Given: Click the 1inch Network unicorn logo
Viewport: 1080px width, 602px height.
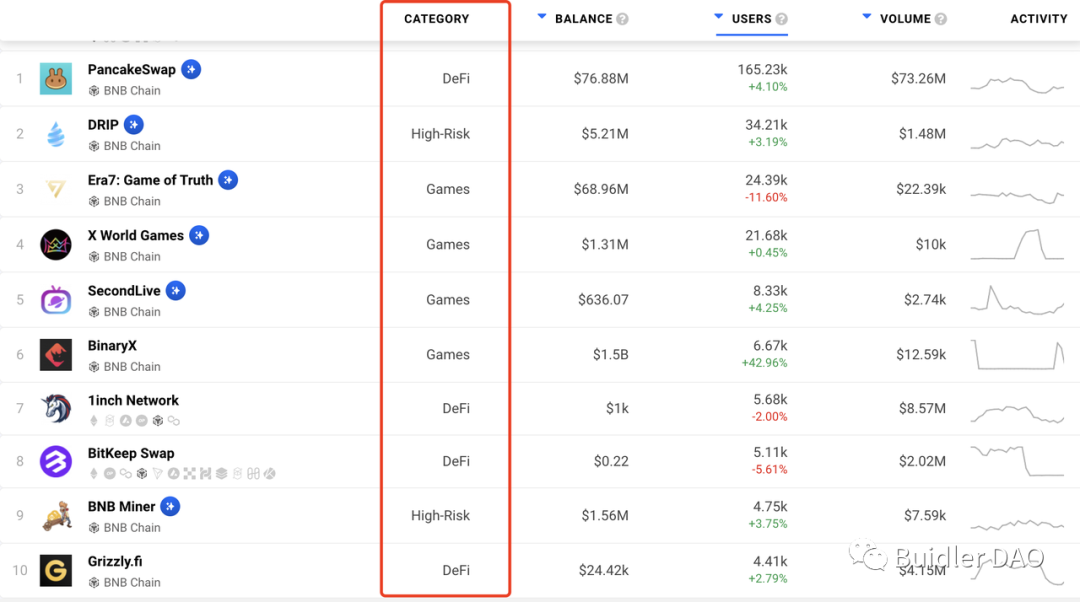Looking at the screenshot, I should (x=56, y=408).
